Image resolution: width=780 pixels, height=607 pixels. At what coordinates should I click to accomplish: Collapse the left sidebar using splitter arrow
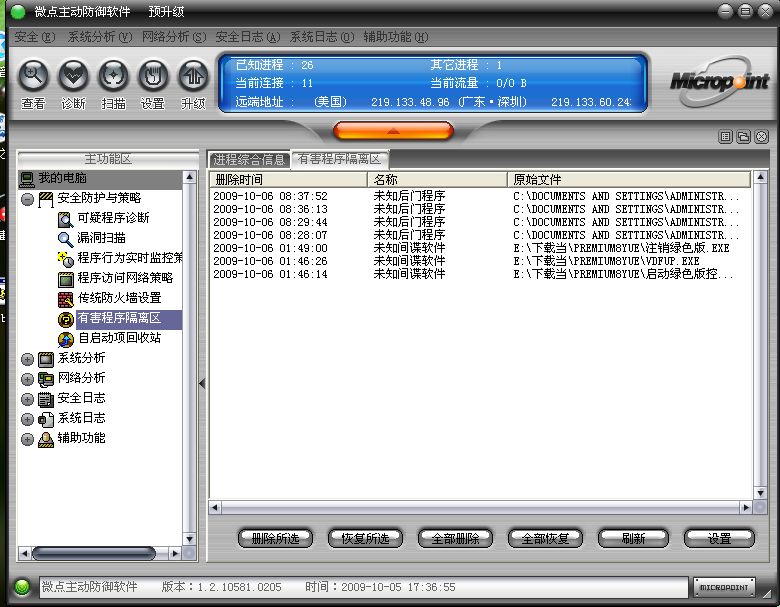(x=202, y=384)
